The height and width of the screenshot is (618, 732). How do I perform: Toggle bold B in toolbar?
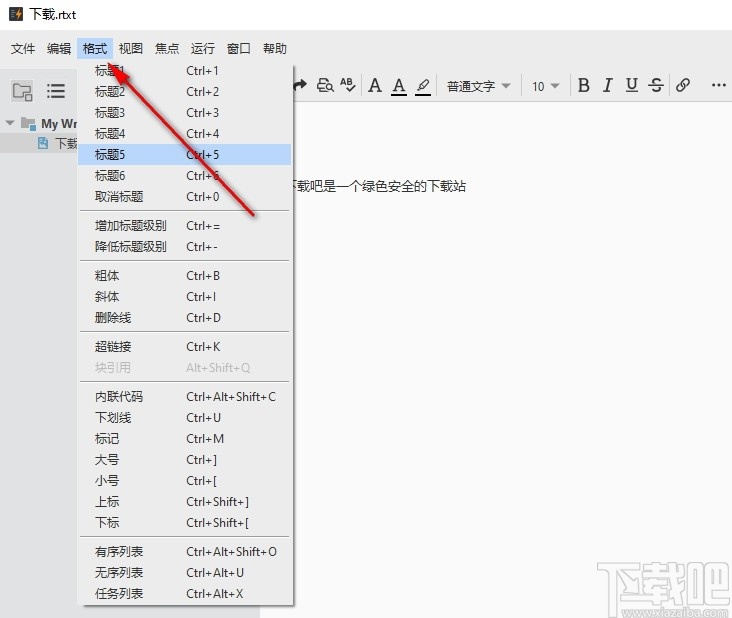pyautogui.click(x=584, y=85)
